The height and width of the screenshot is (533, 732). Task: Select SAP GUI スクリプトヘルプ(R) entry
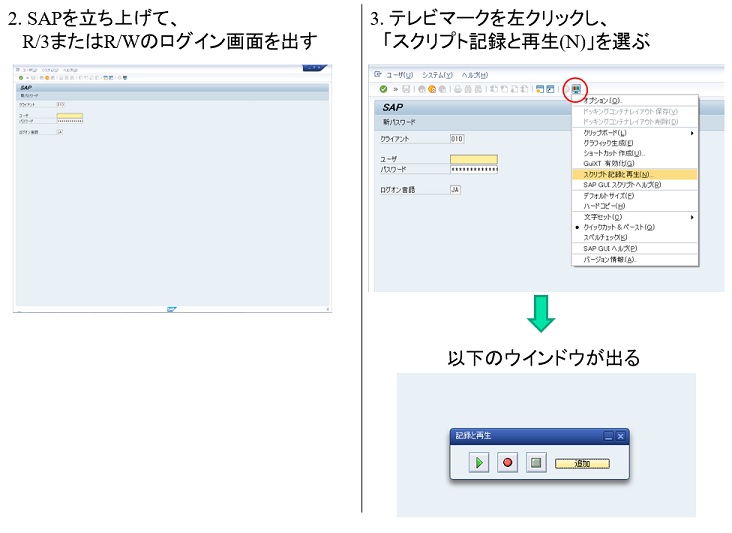pyautogui.click(x=635, y=184)
